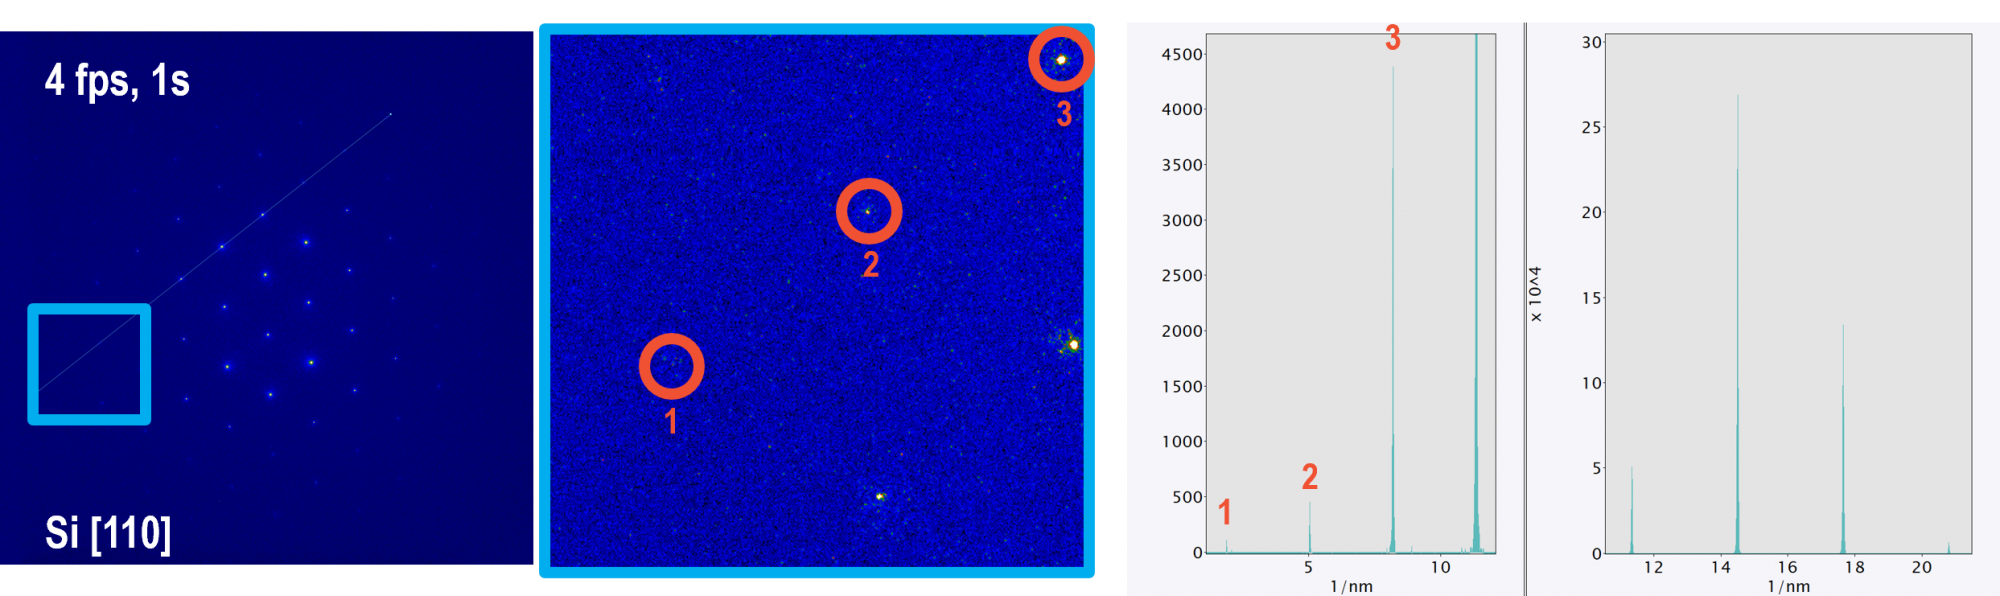2000x596 pixels.
Task: Click bright uncircled spot near zoomed image bottom
Action: coord(880,496)
